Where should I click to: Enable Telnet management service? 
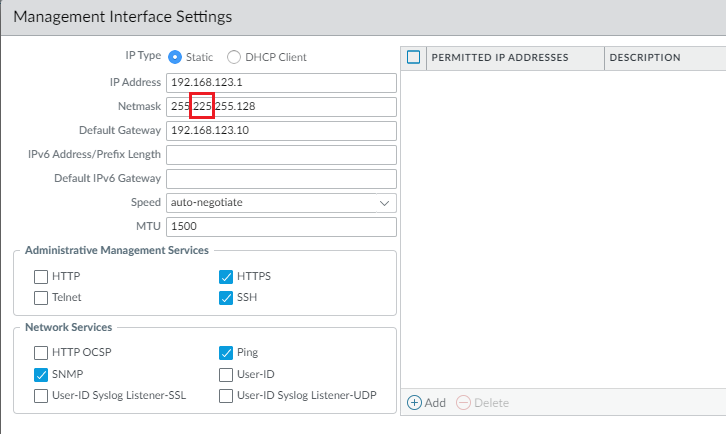(41, 297)
